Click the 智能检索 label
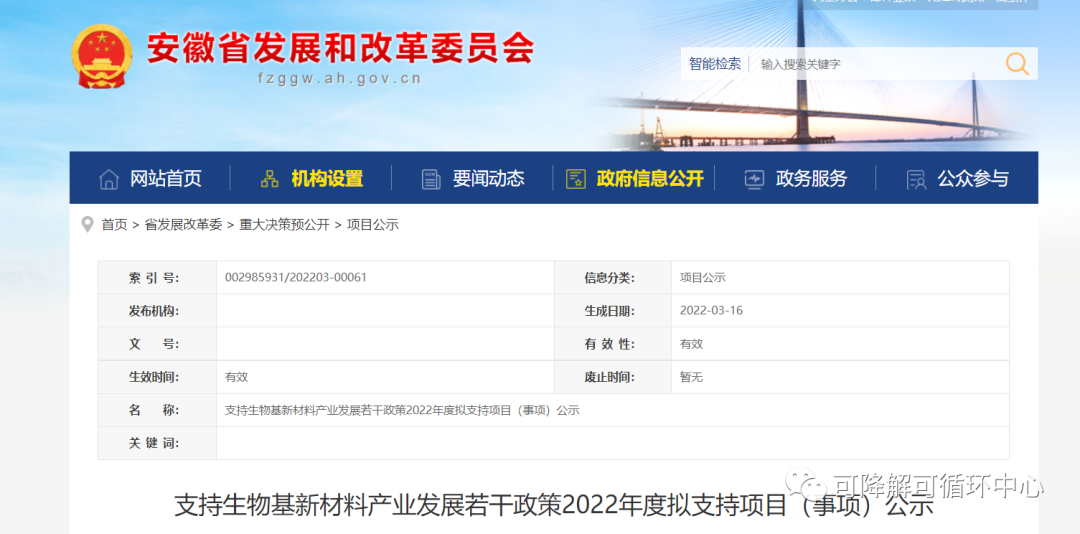 [715, 64]
